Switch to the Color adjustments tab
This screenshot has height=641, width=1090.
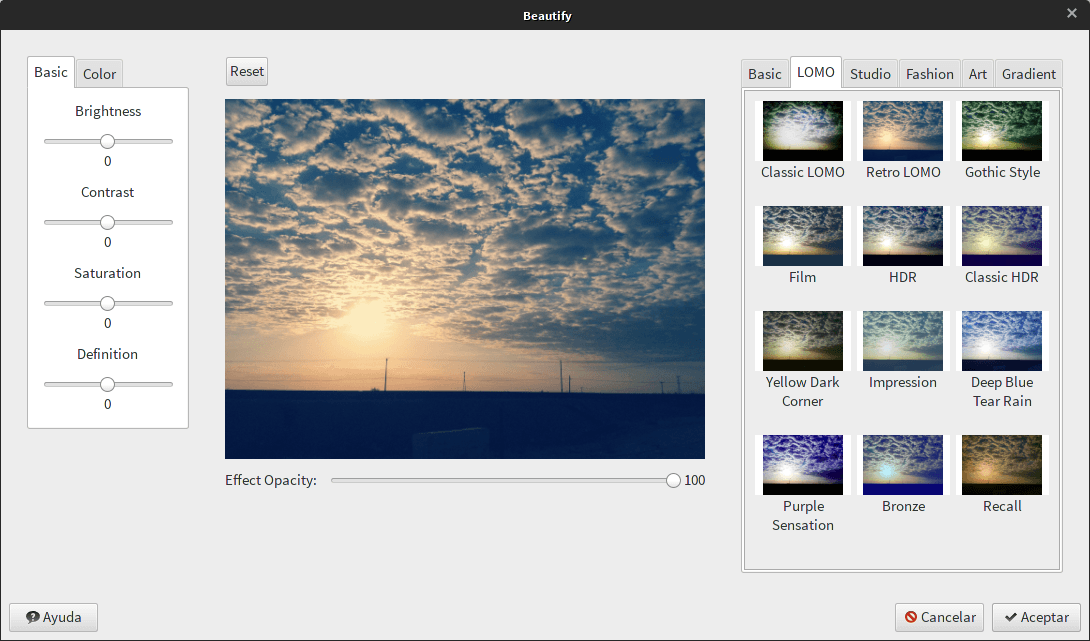[x=99, y=74]
